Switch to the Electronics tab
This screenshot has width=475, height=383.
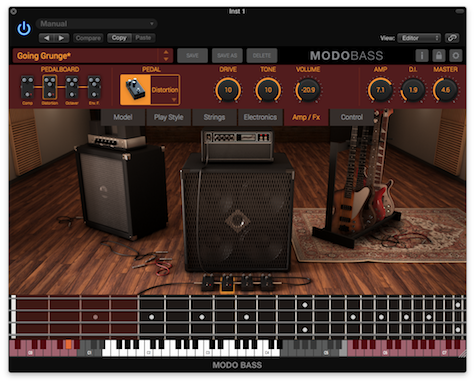(x=260, y=117)
